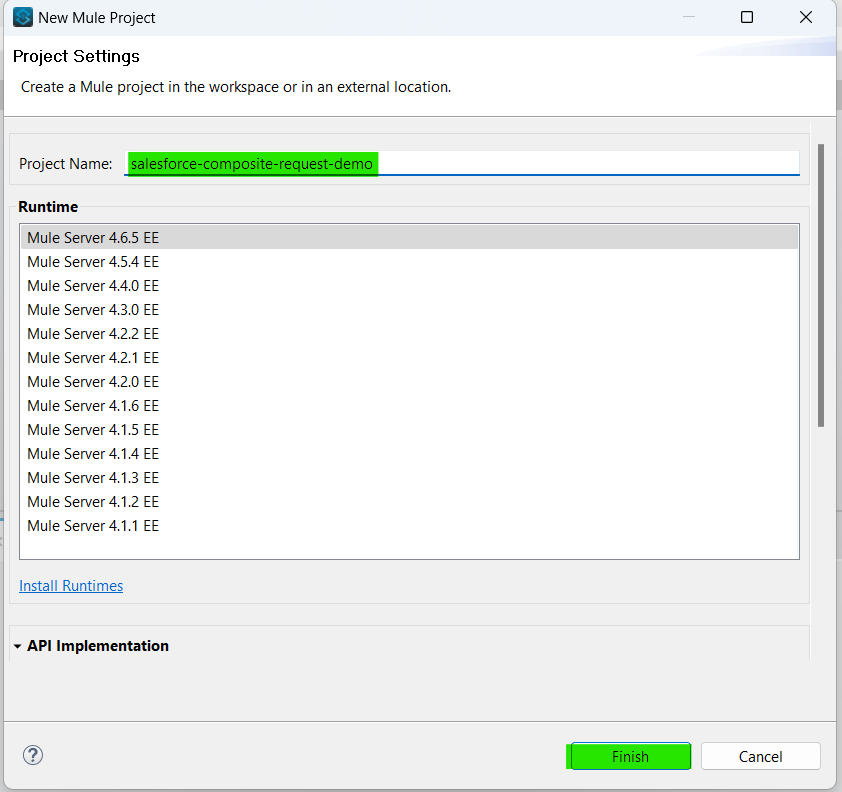
Task: Click the help question mark icon
Action: pyautogui.click(x=33, y=755)
